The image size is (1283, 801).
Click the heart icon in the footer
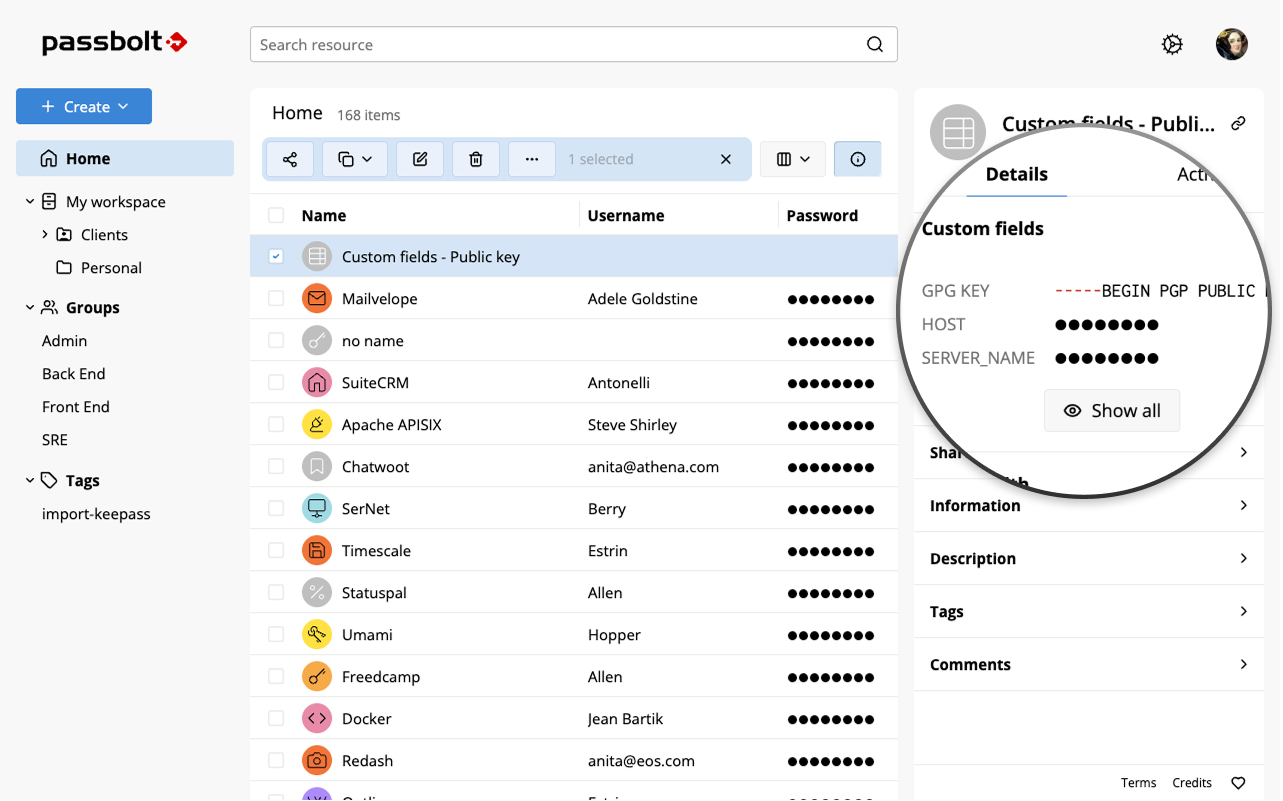point(1238,783)
